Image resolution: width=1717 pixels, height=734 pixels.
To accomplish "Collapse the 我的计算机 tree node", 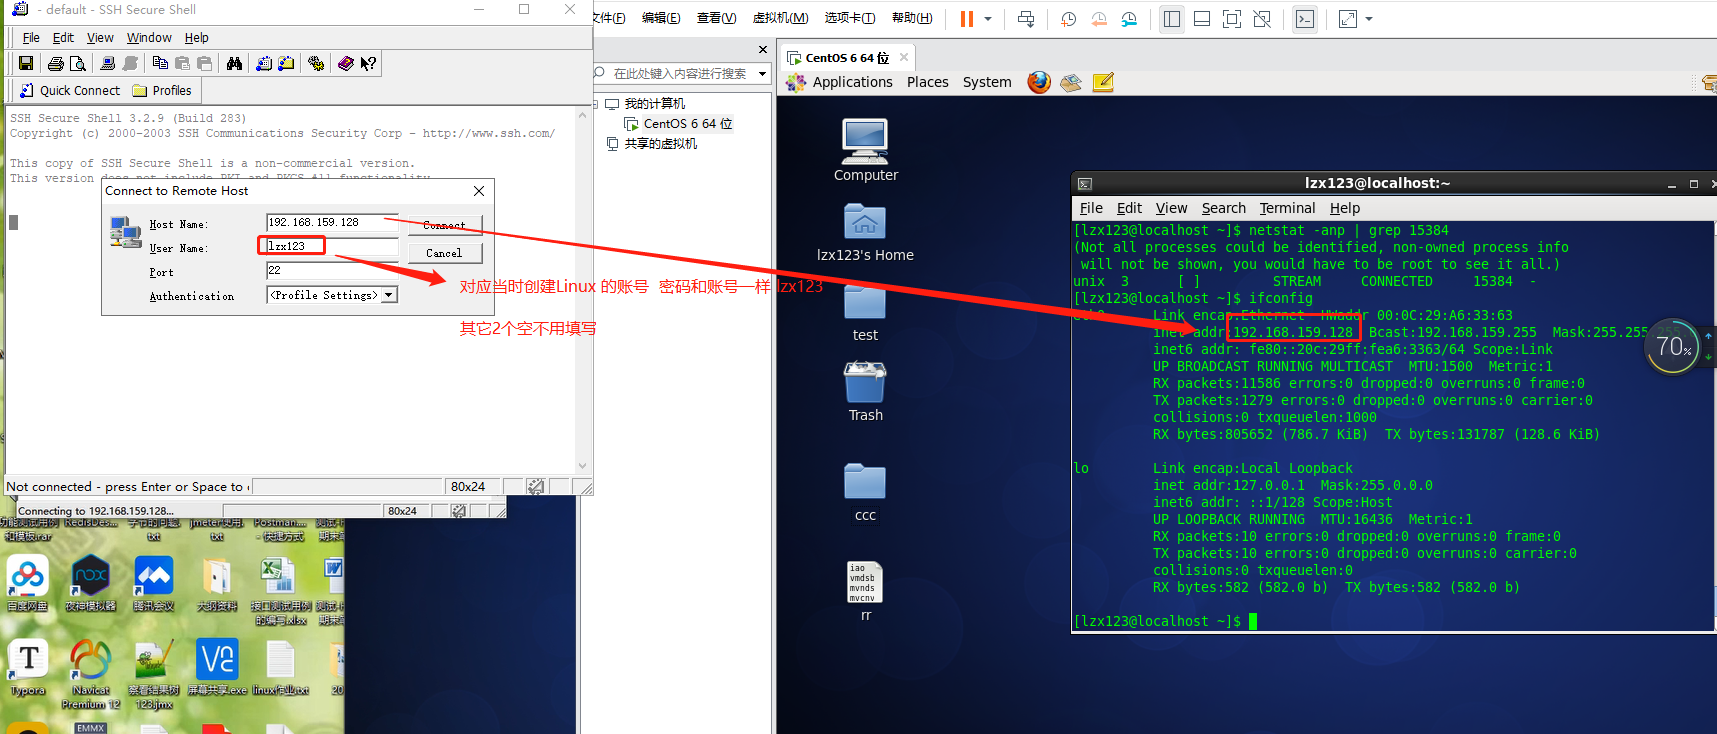I will [597, 103].
